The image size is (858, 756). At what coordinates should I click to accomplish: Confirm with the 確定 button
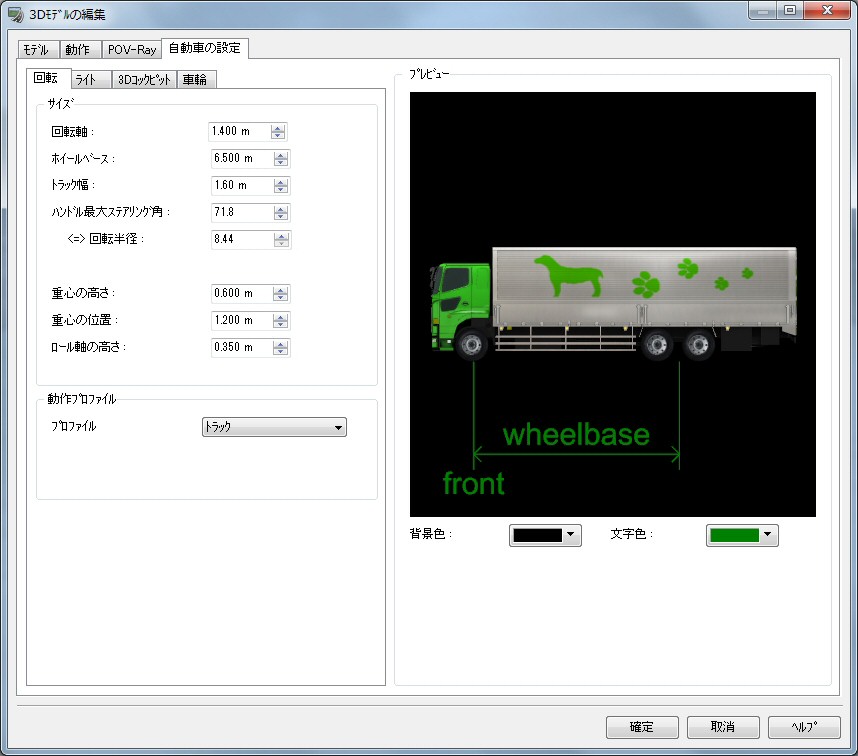pyautogui.click(x=642, y=727)
